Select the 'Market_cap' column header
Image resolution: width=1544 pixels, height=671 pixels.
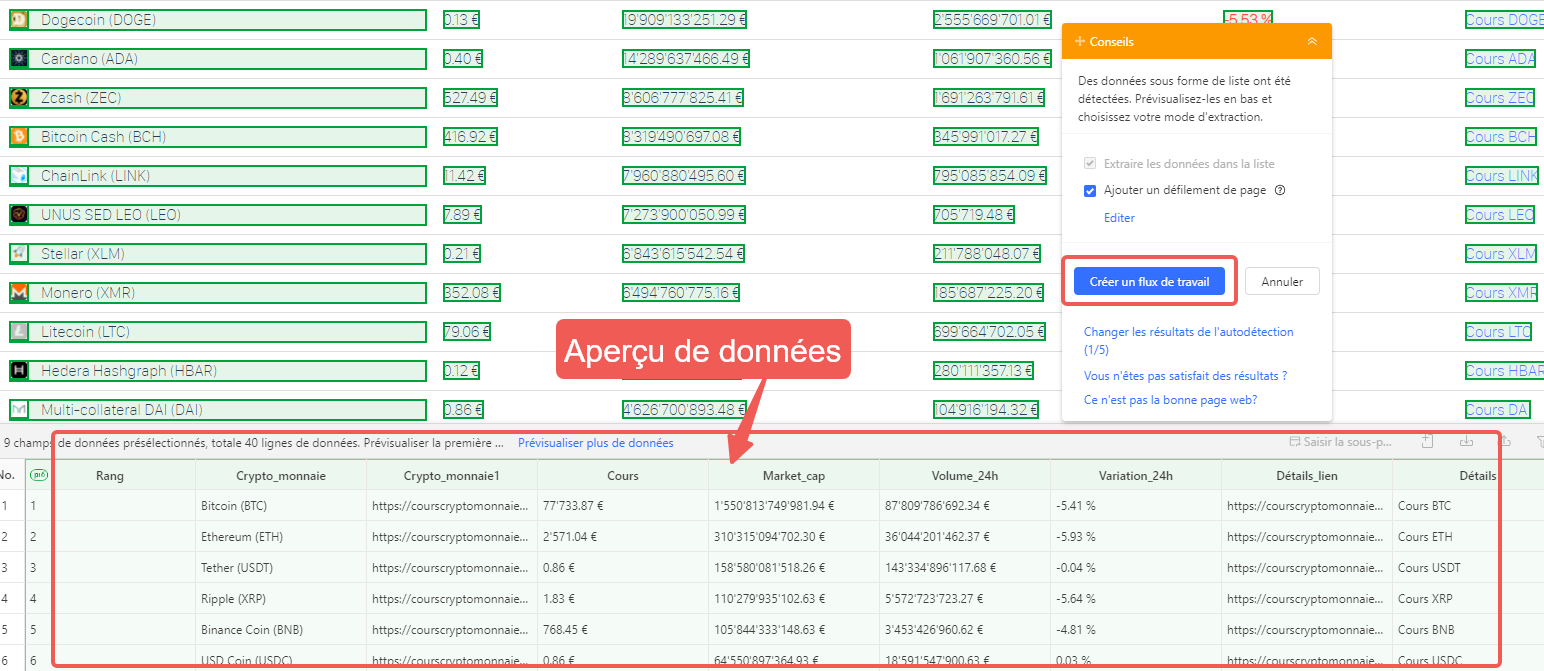[794, 476]
